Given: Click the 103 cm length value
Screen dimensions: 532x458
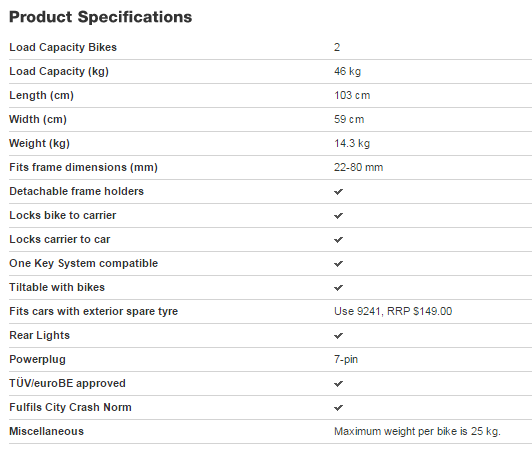Looking at the screenshot, I should (352, 95).
